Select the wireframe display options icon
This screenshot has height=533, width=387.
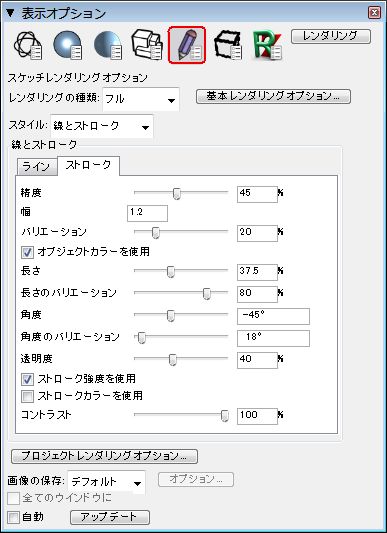pyautogui.click(x=28, y=46)
